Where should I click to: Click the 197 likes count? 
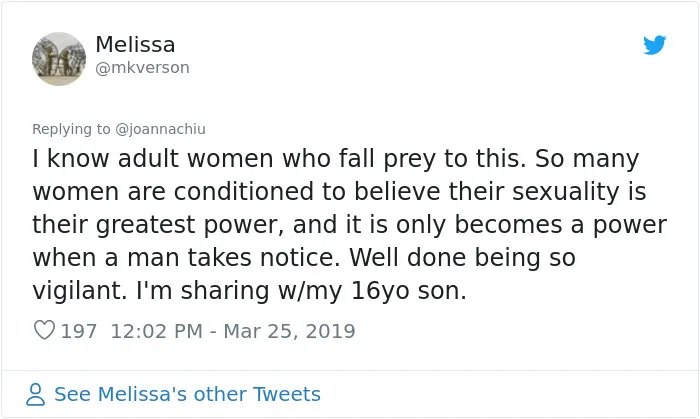(x=79, y=331)
